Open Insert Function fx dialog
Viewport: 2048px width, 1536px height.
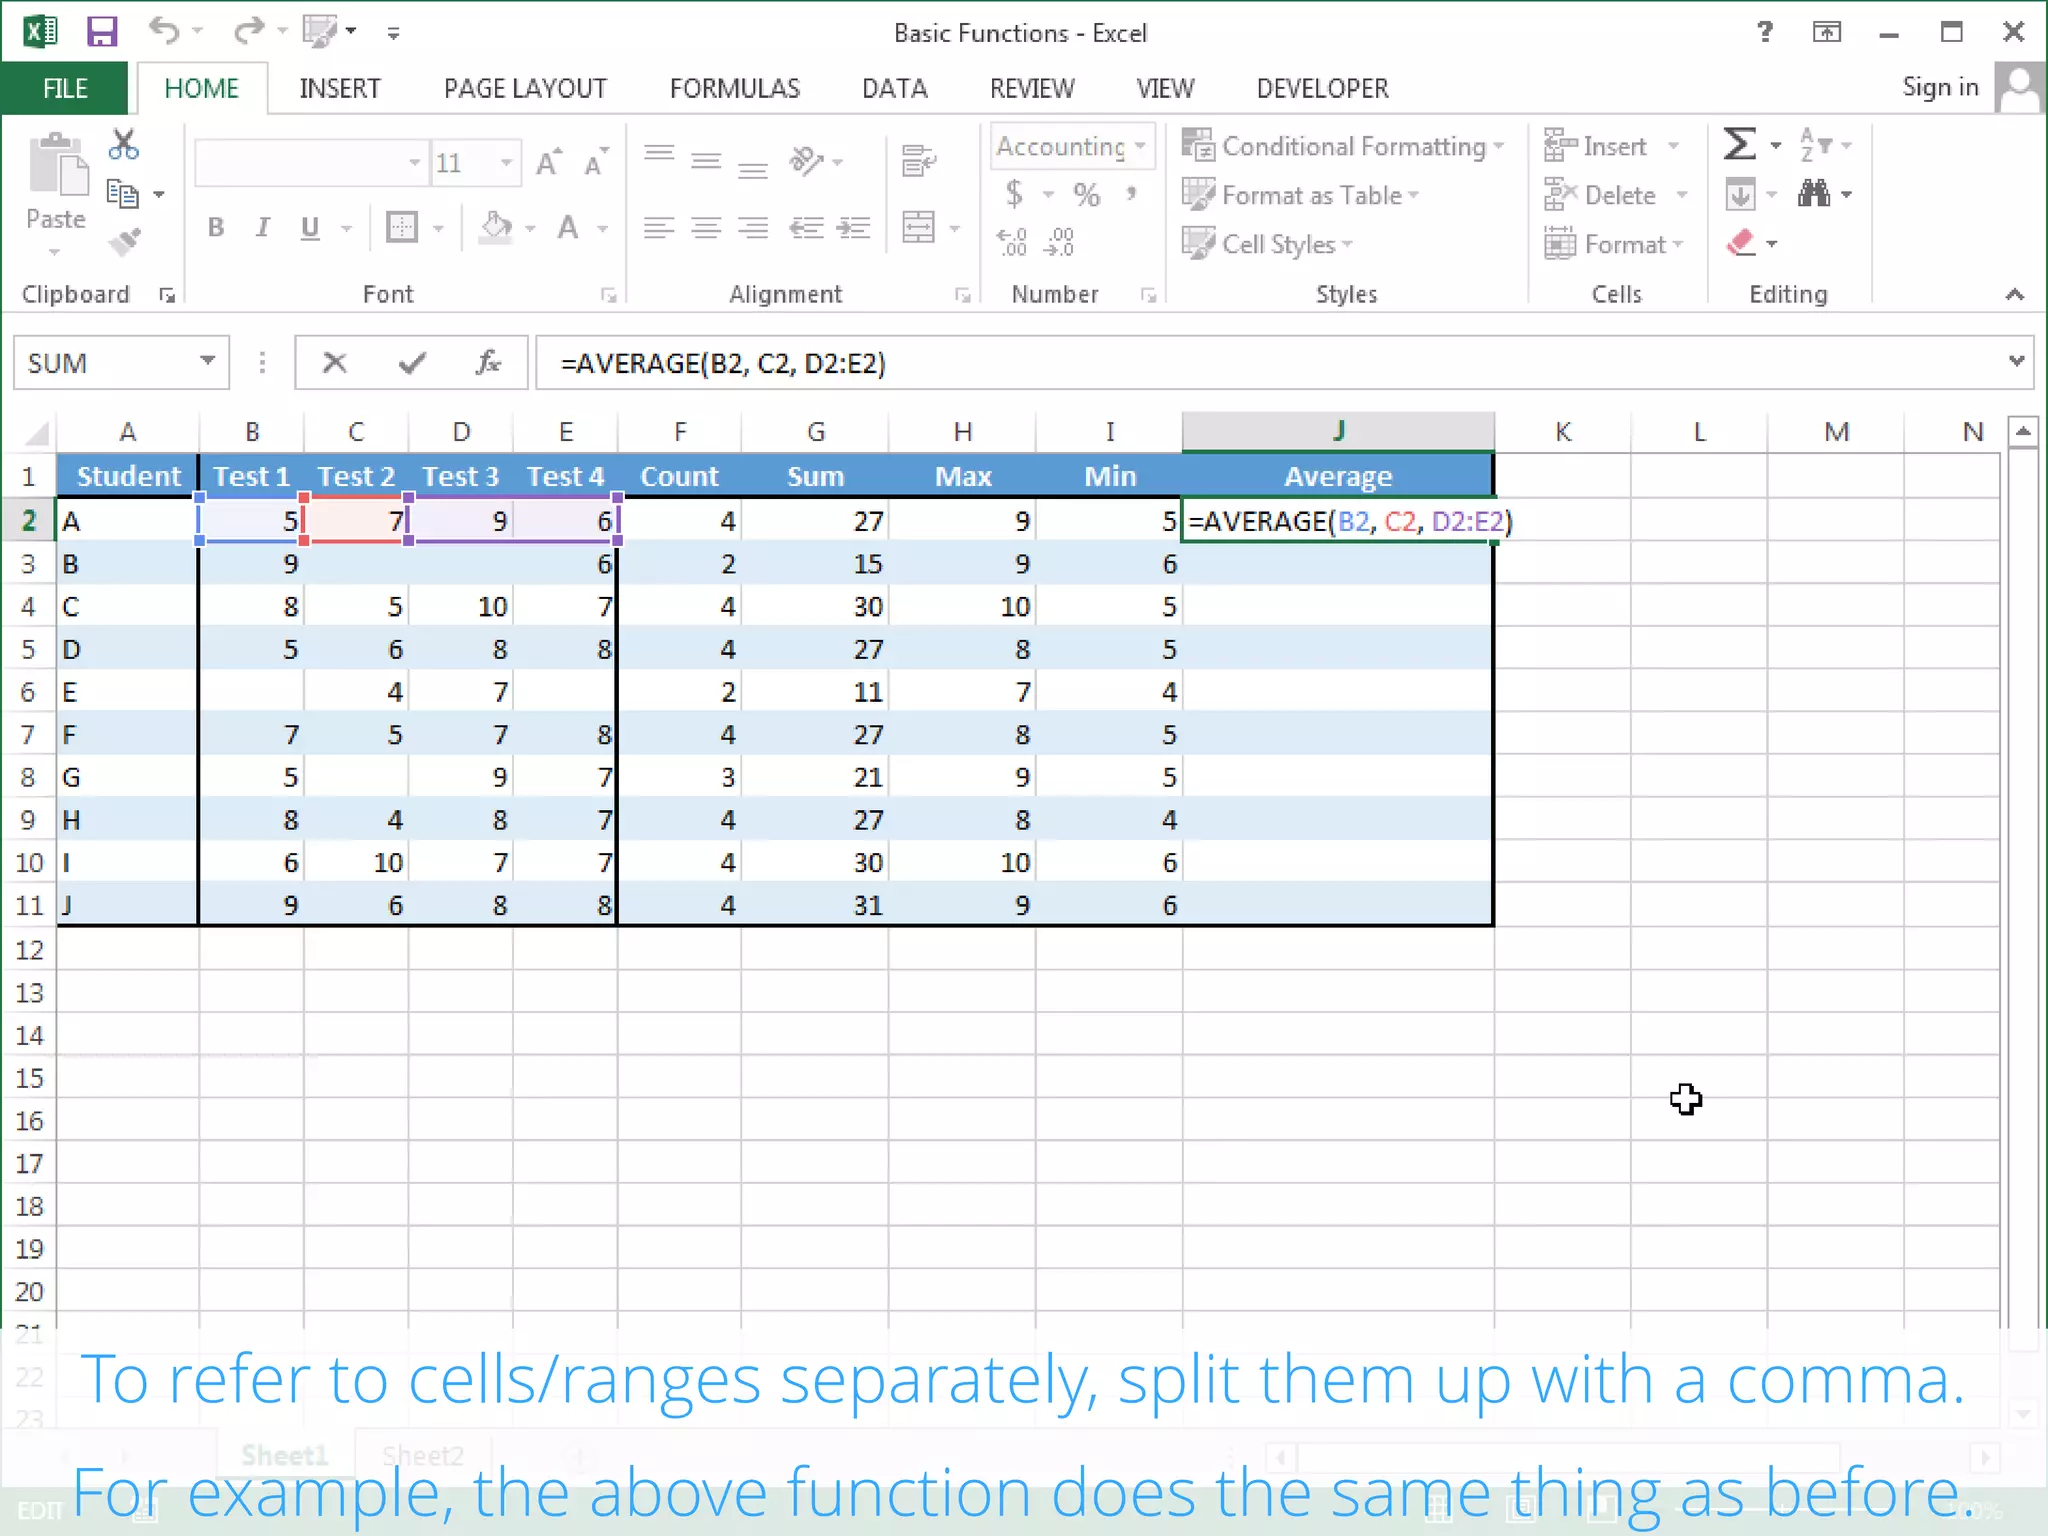(488, 363)
